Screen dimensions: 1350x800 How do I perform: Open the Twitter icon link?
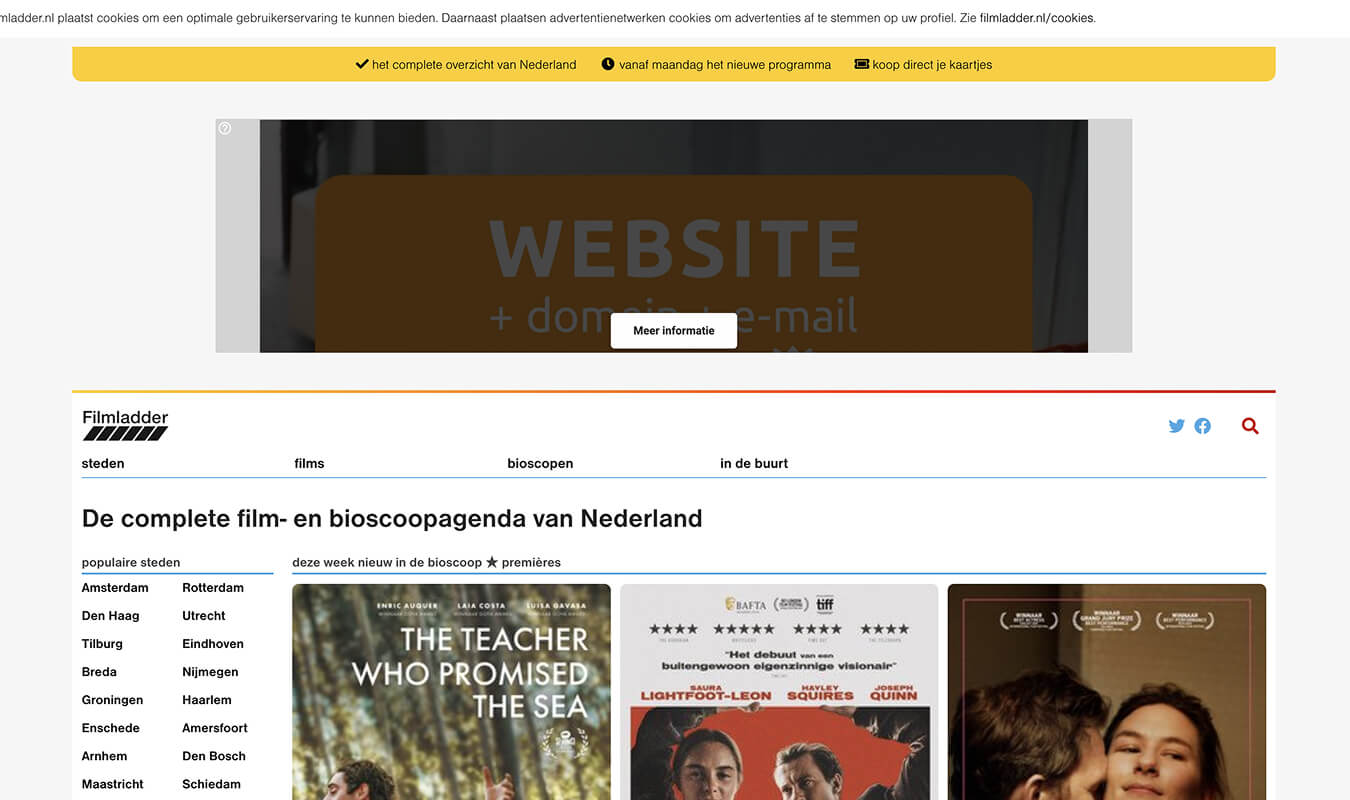[x=1176, y=426]
